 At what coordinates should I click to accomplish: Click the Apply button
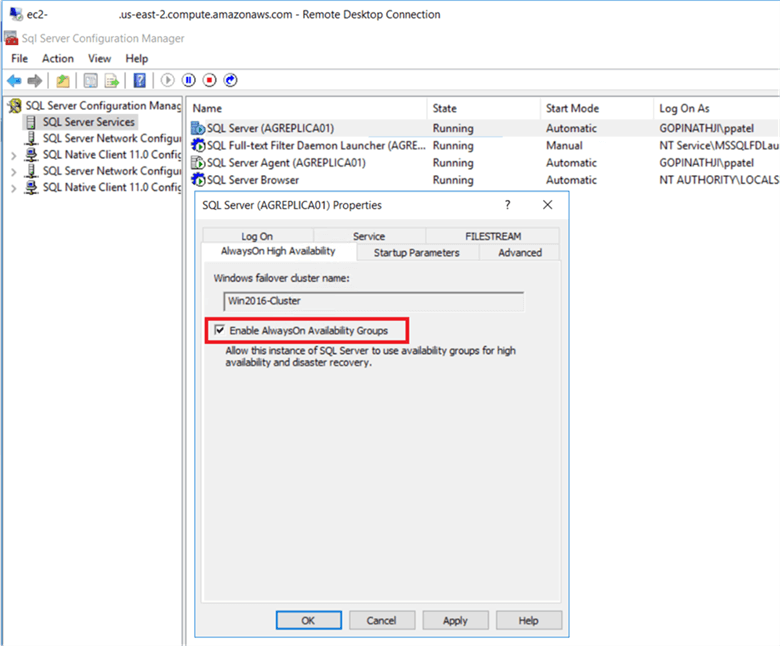click(455, 620)
